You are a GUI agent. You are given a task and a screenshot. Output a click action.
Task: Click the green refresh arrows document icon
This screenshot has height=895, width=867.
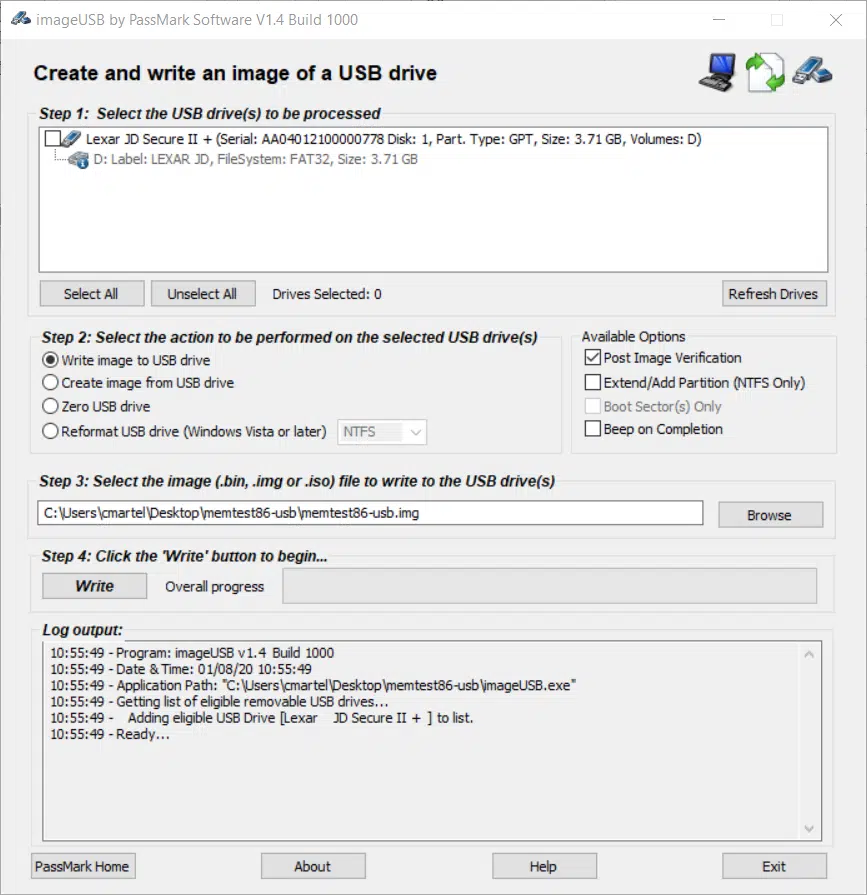(765, 72)
